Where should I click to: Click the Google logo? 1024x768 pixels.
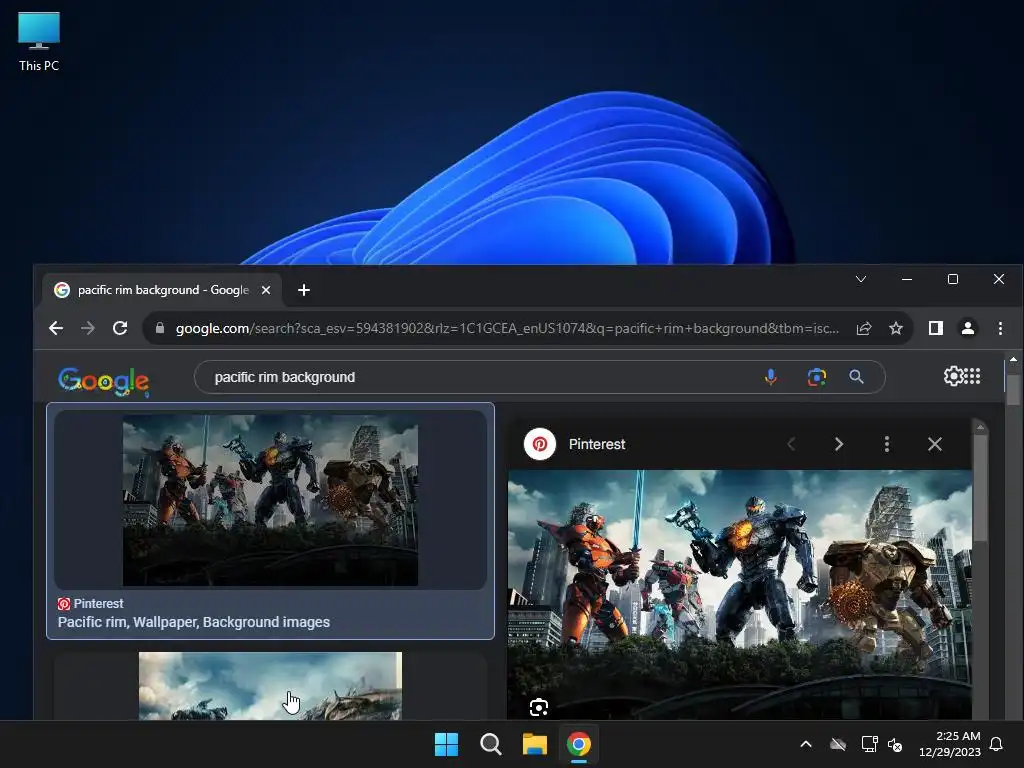(x=103, y=380)
